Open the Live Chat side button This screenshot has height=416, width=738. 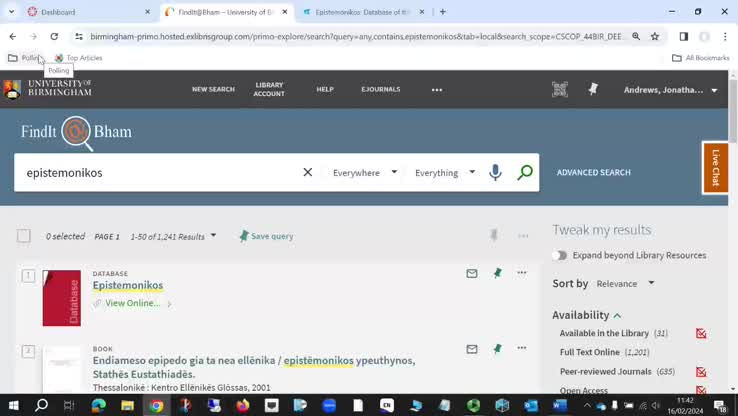[x=715, y=168]
